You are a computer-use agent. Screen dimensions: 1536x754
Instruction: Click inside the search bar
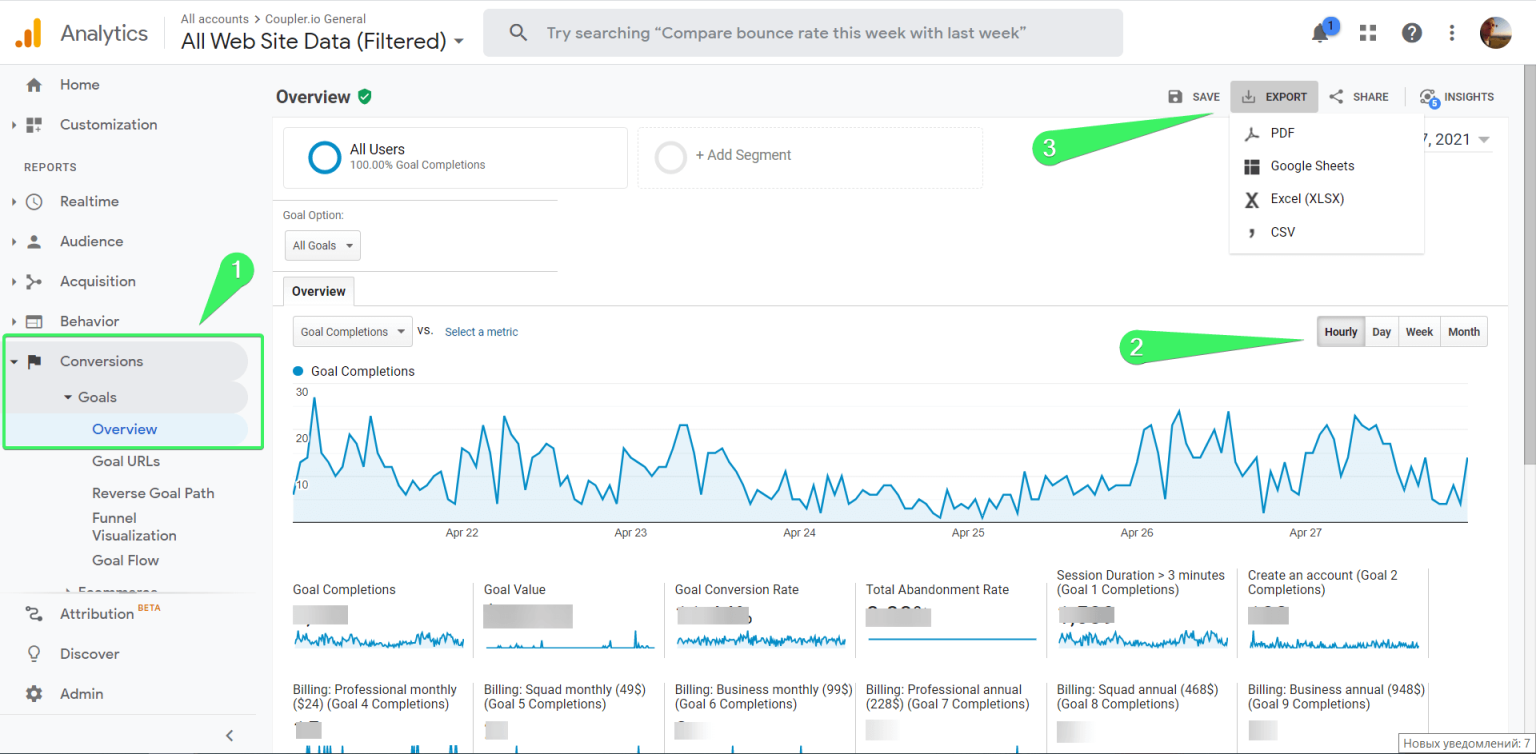tap(802, 32)
